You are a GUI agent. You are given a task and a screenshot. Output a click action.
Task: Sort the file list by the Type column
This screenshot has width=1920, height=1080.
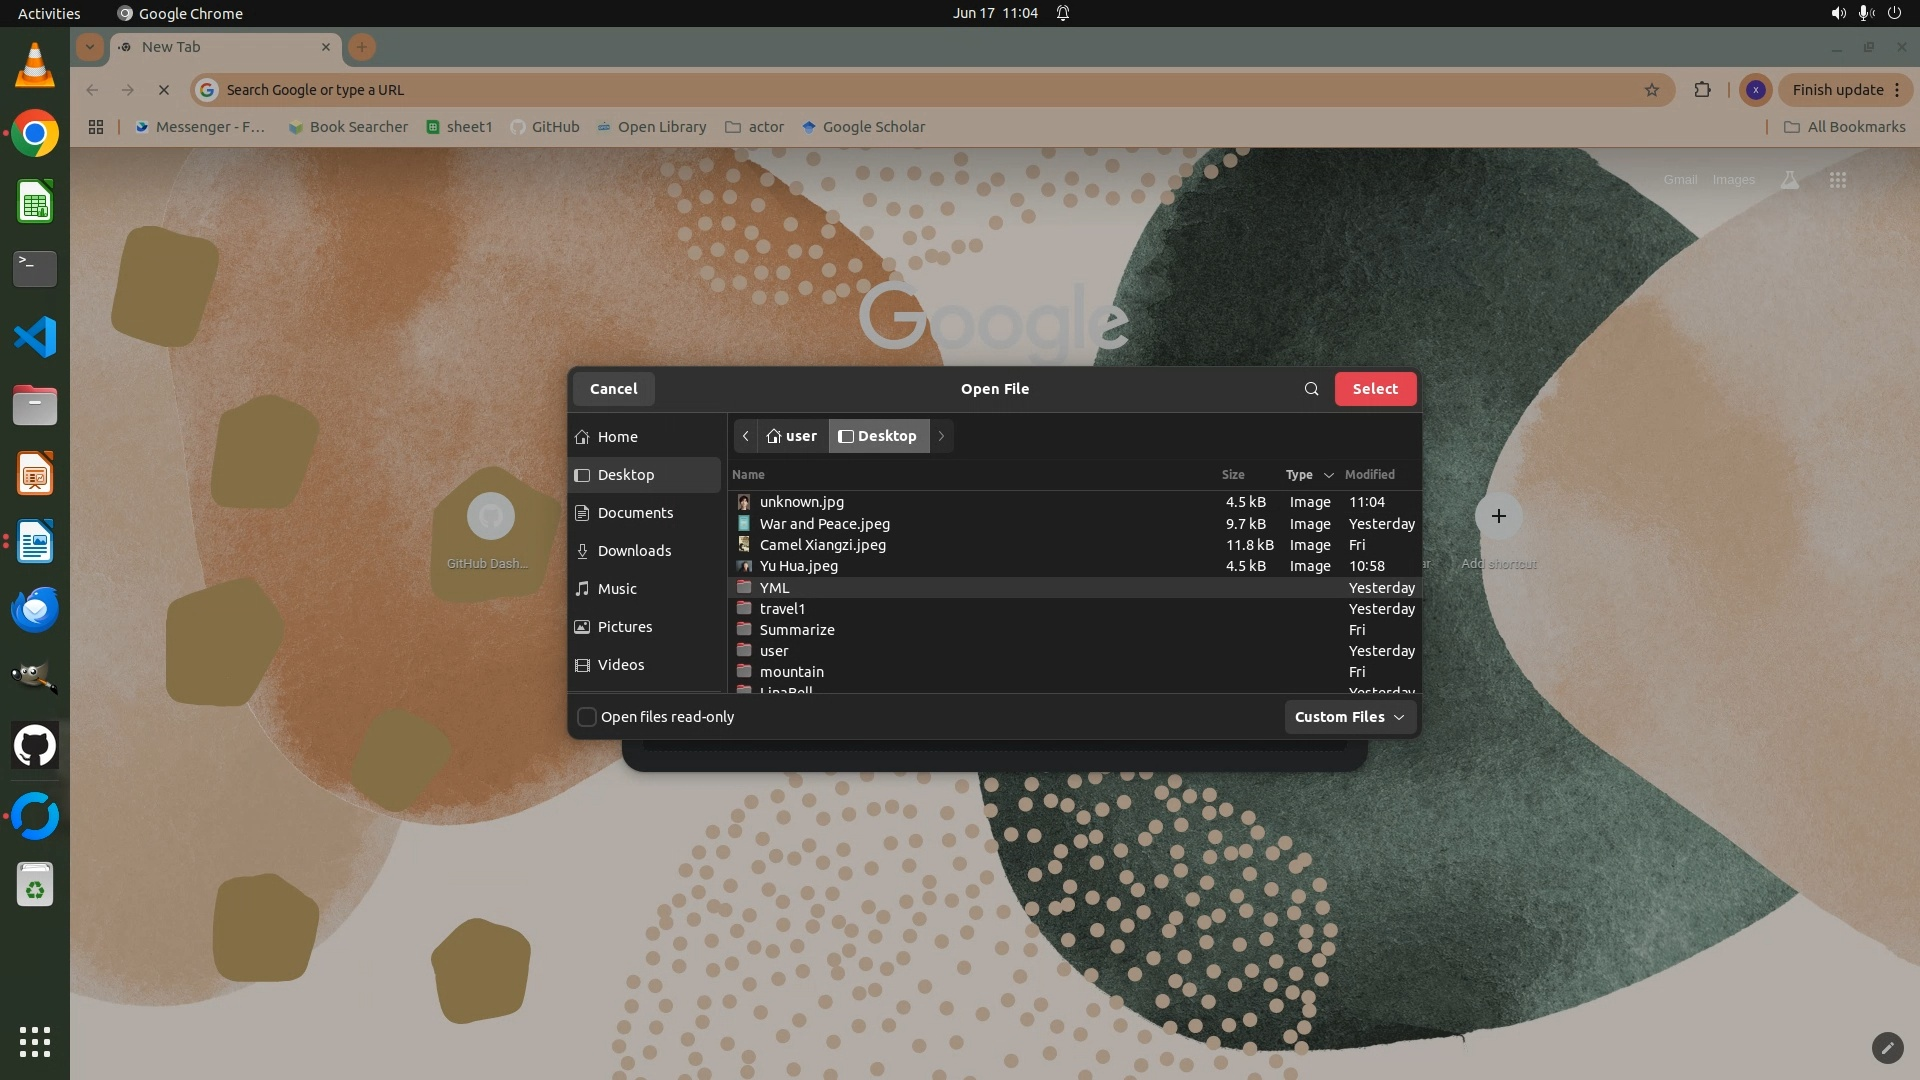point(1299,475)
